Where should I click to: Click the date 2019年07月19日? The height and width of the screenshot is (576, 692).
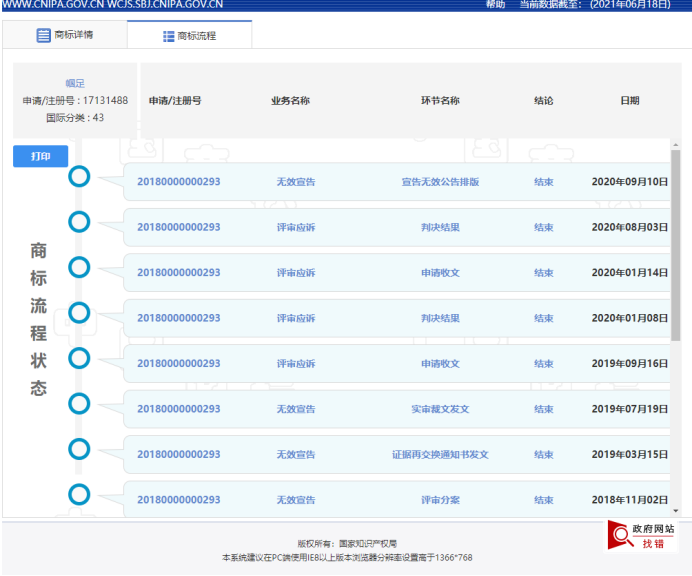tap(630, 409)
